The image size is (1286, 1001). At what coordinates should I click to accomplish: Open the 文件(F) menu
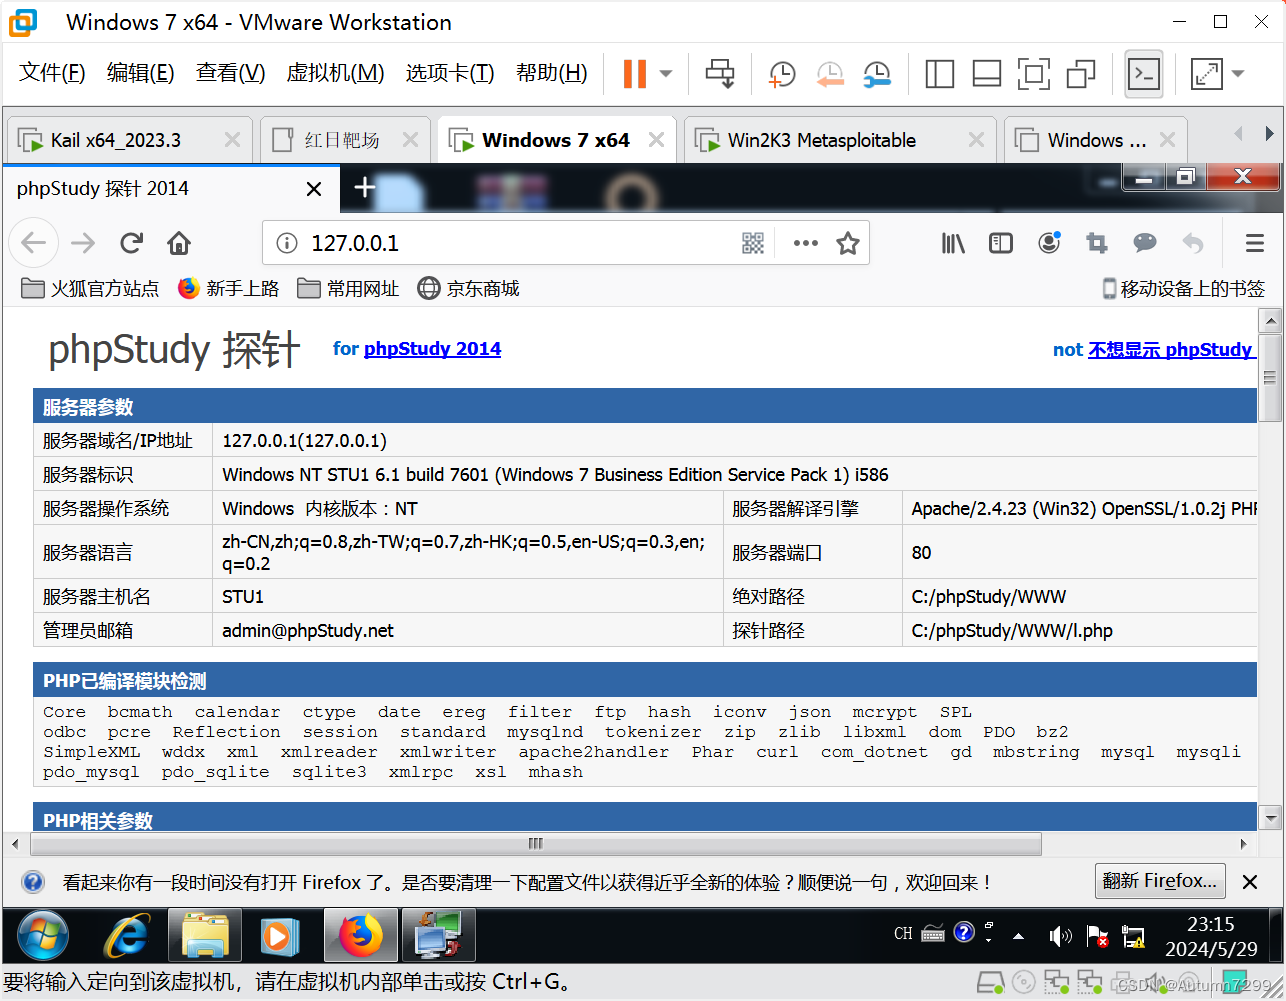tap(52, 73)
